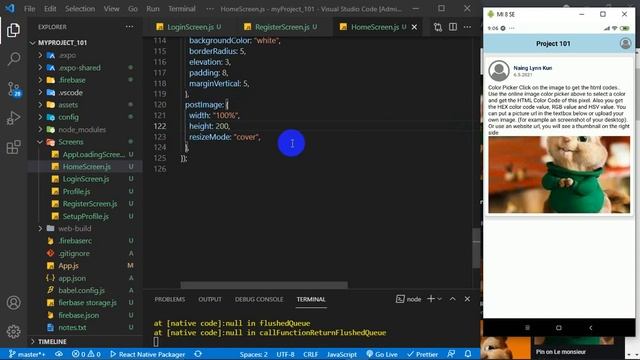
Task: Tap profile avatar in Project 101 header
Action: 625,43
